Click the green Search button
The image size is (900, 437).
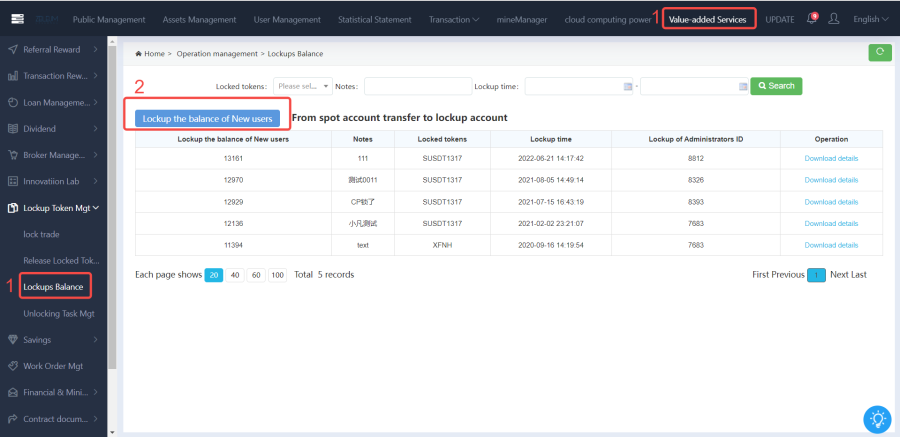[x=777, y=86]
